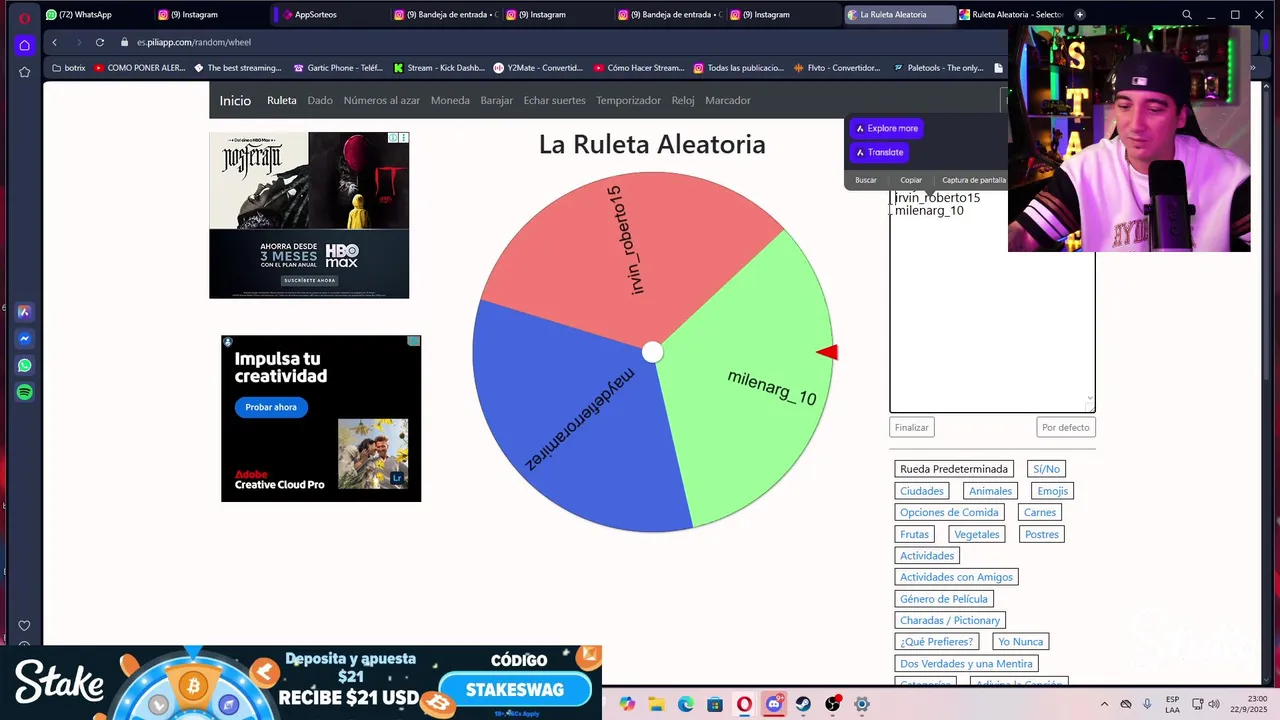Viewport: 1280px width, 720px height.
Task: Click Probar ahora in Adobe ad
Action: (271, 407)
